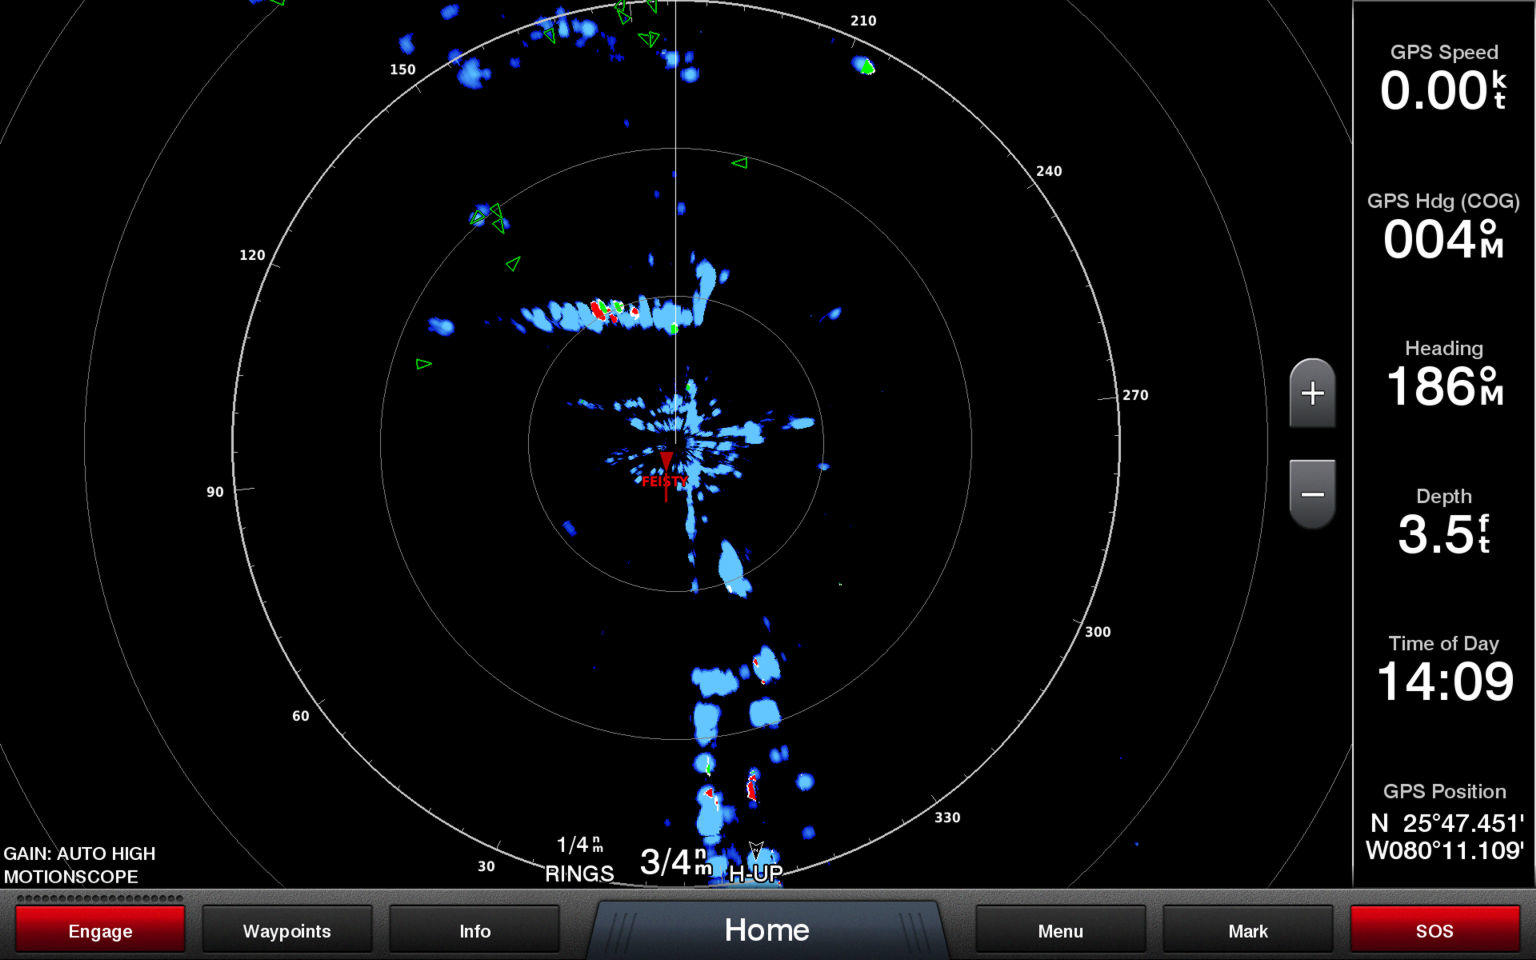Select the radar echo with green marker near 210
This screenshot has height=960, width=1536.
[x=864, y=66]
